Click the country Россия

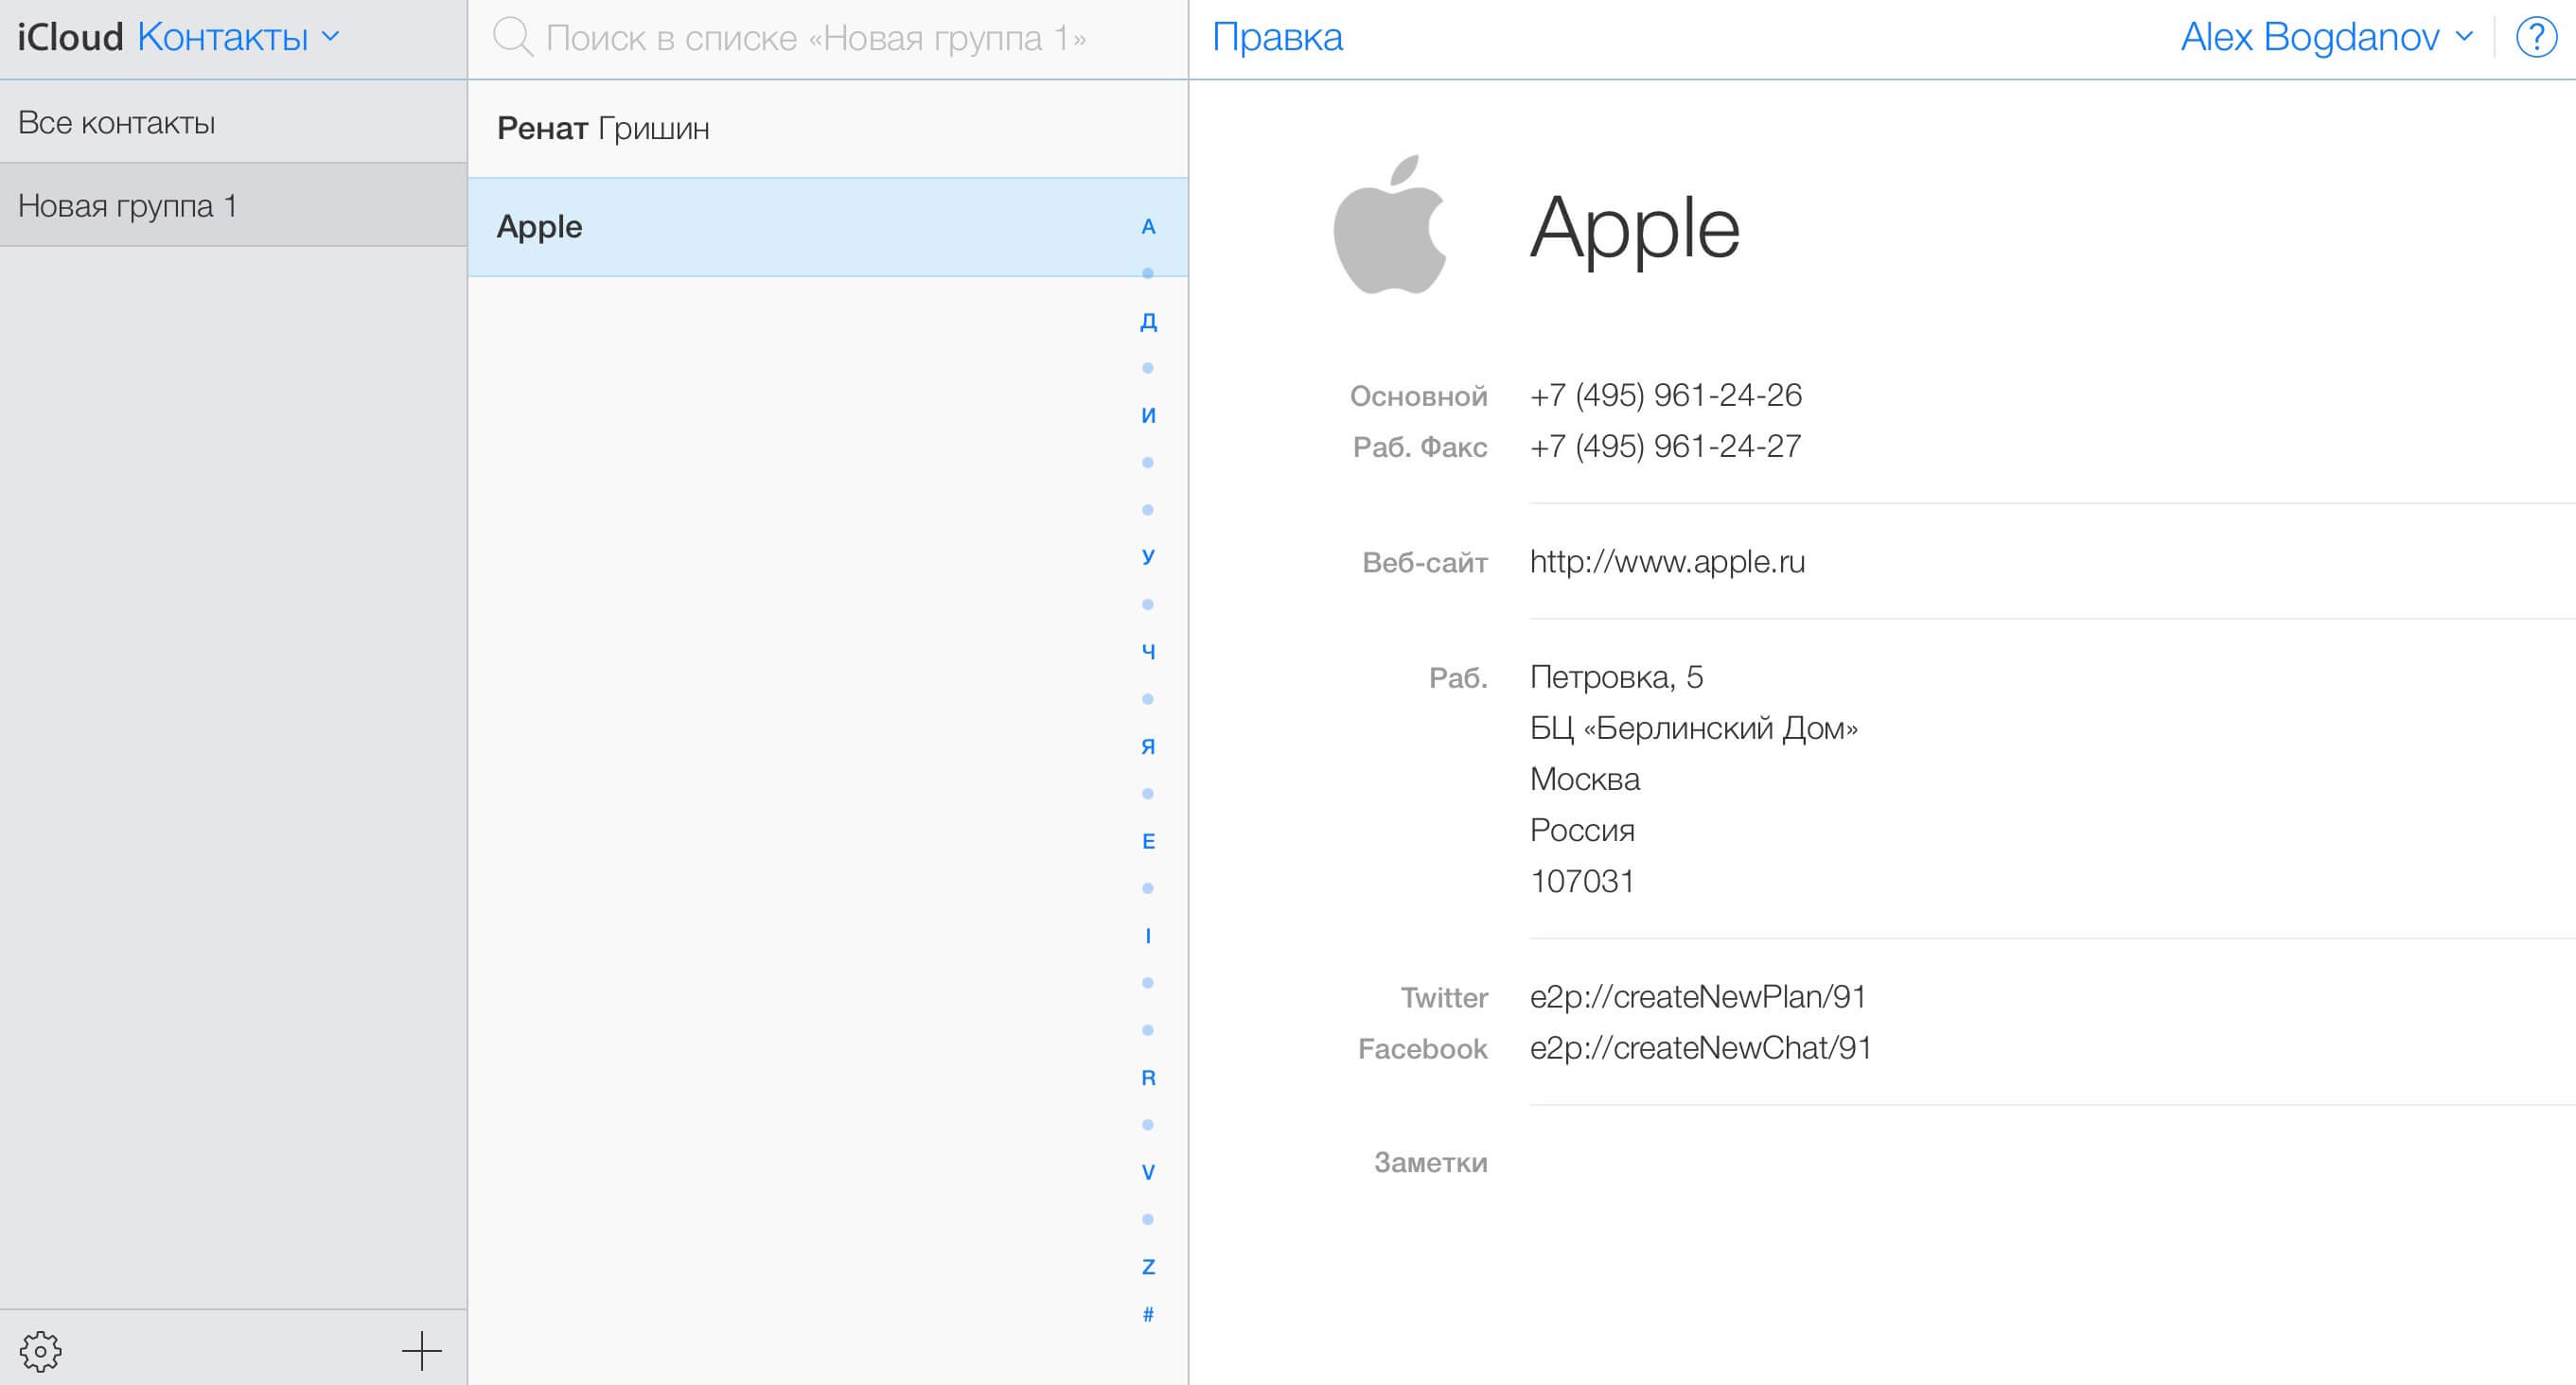(1582, 830)
